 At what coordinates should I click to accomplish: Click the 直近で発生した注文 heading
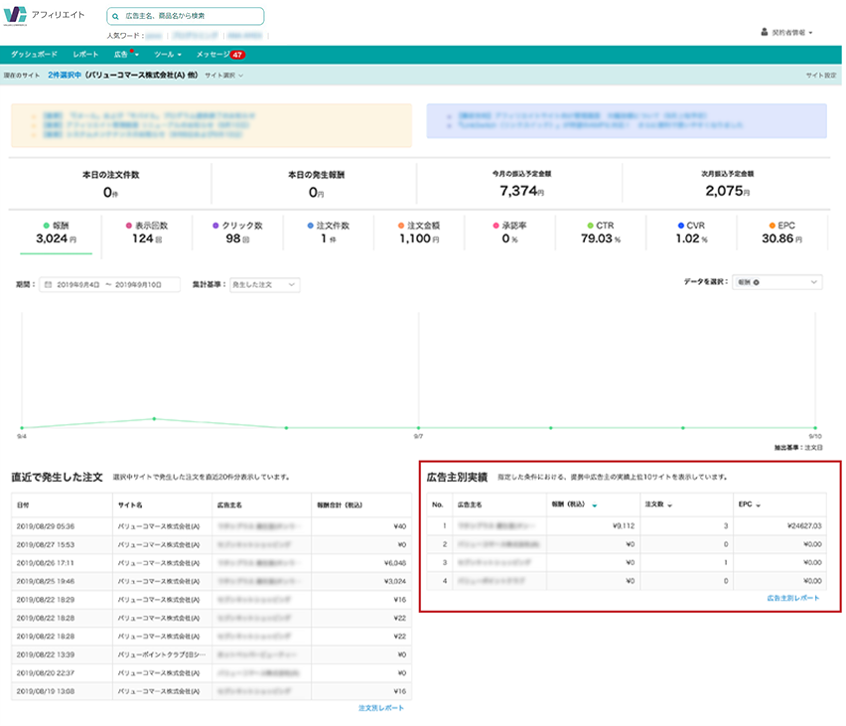tap(57, 477)
